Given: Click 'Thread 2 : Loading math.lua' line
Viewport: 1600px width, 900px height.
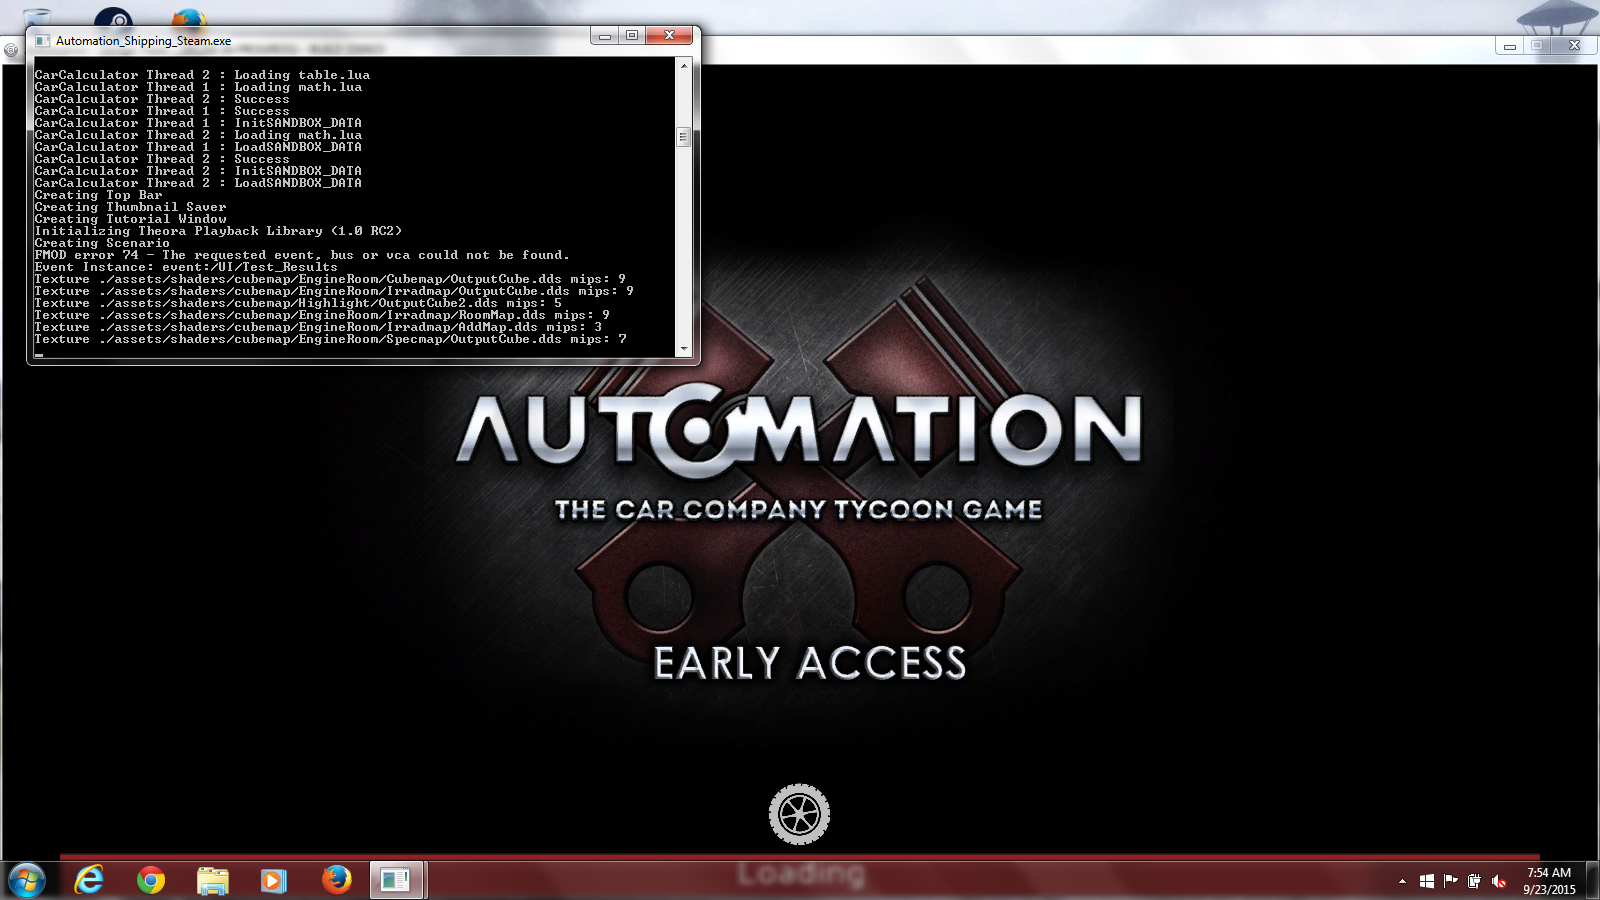Looking at the screenshot, I should click(198, 135).
